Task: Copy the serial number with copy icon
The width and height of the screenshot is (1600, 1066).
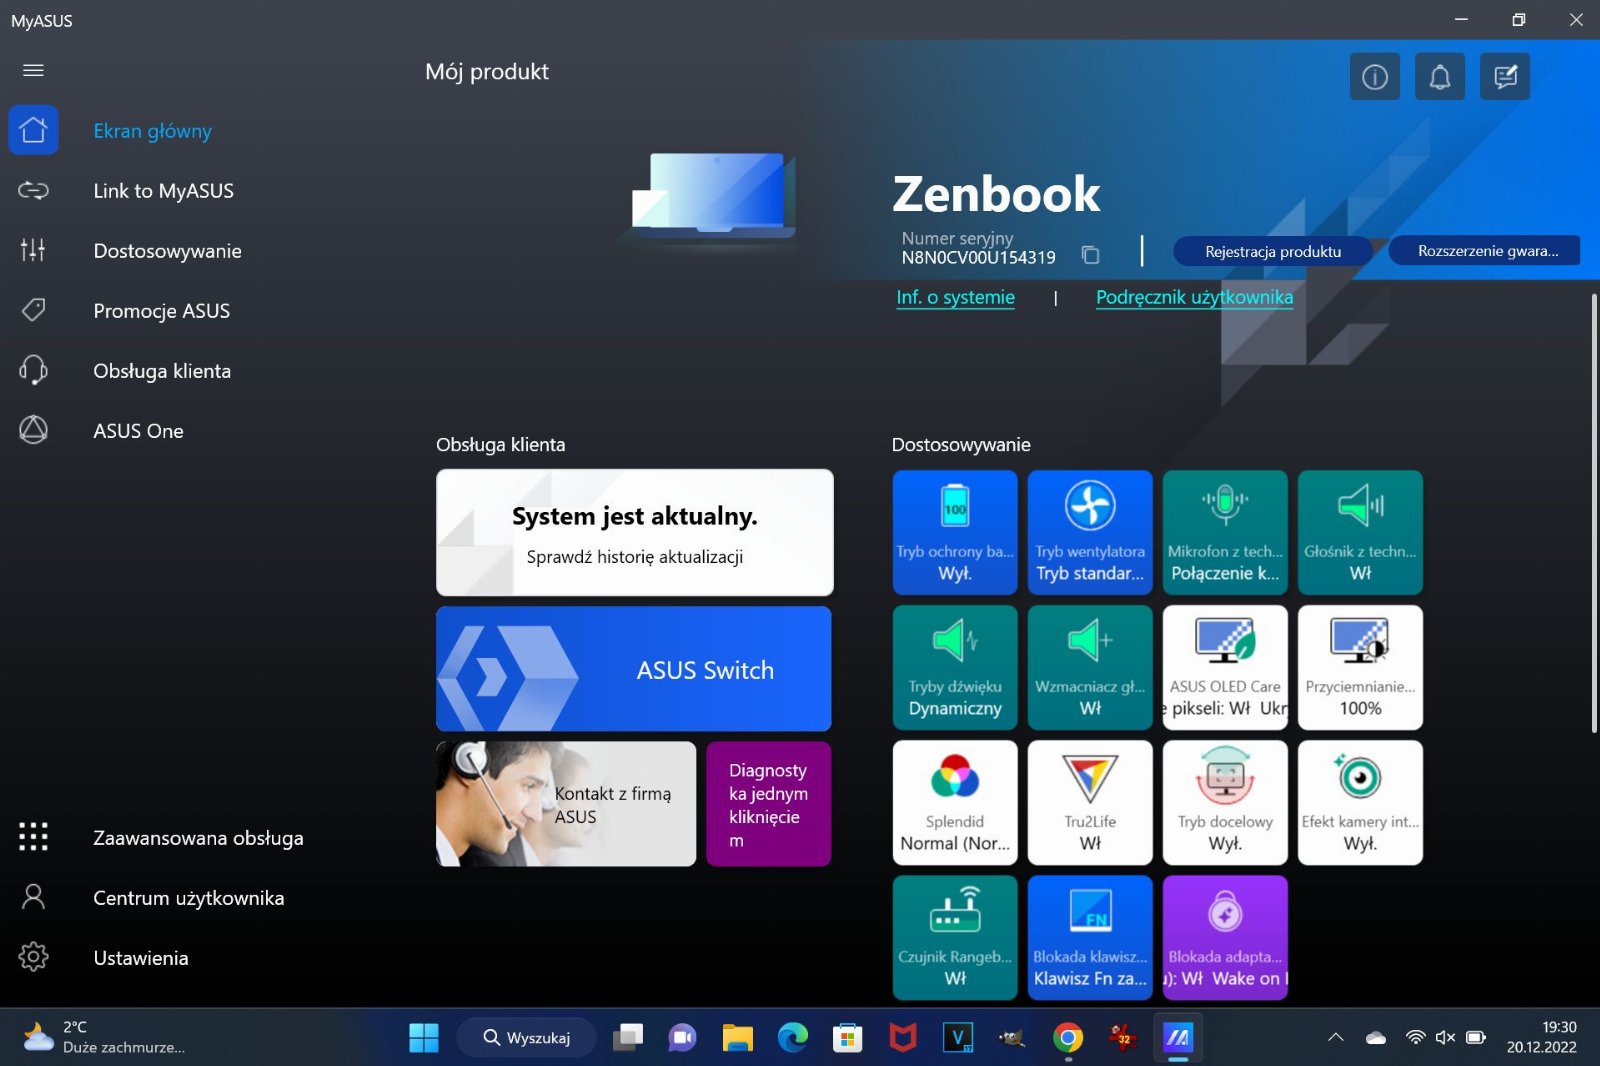Action: click(x=1091, y=256)
